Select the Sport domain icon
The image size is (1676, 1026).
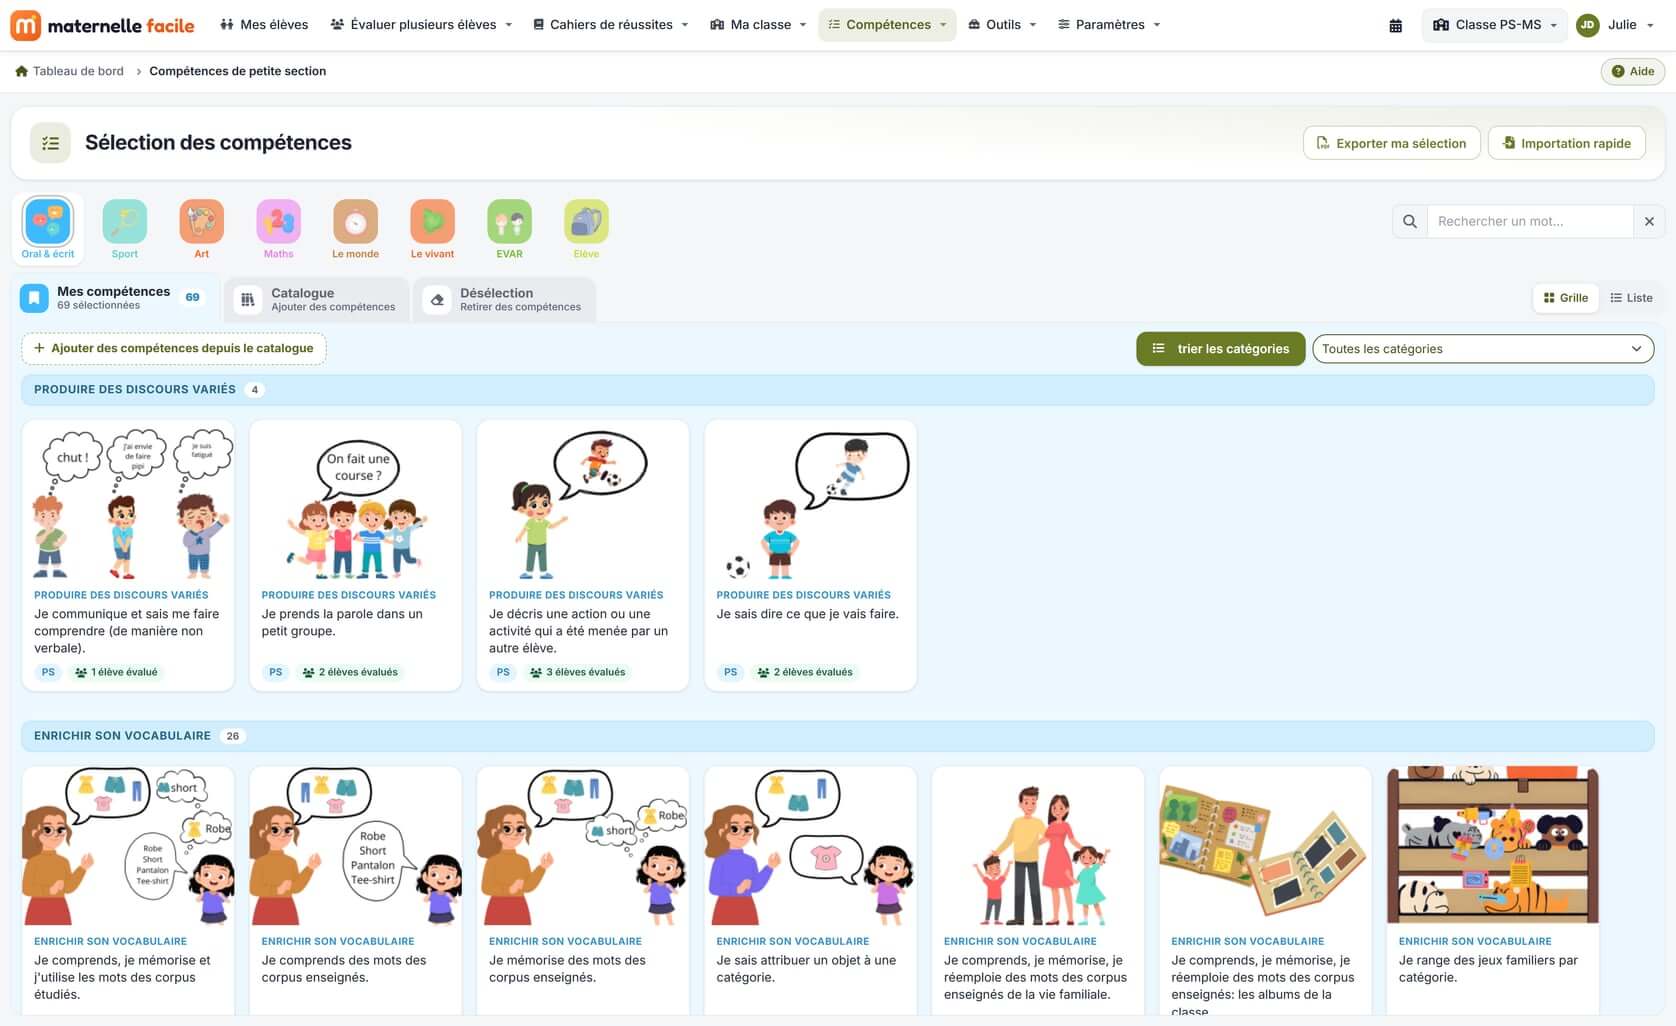pos(125,222)
